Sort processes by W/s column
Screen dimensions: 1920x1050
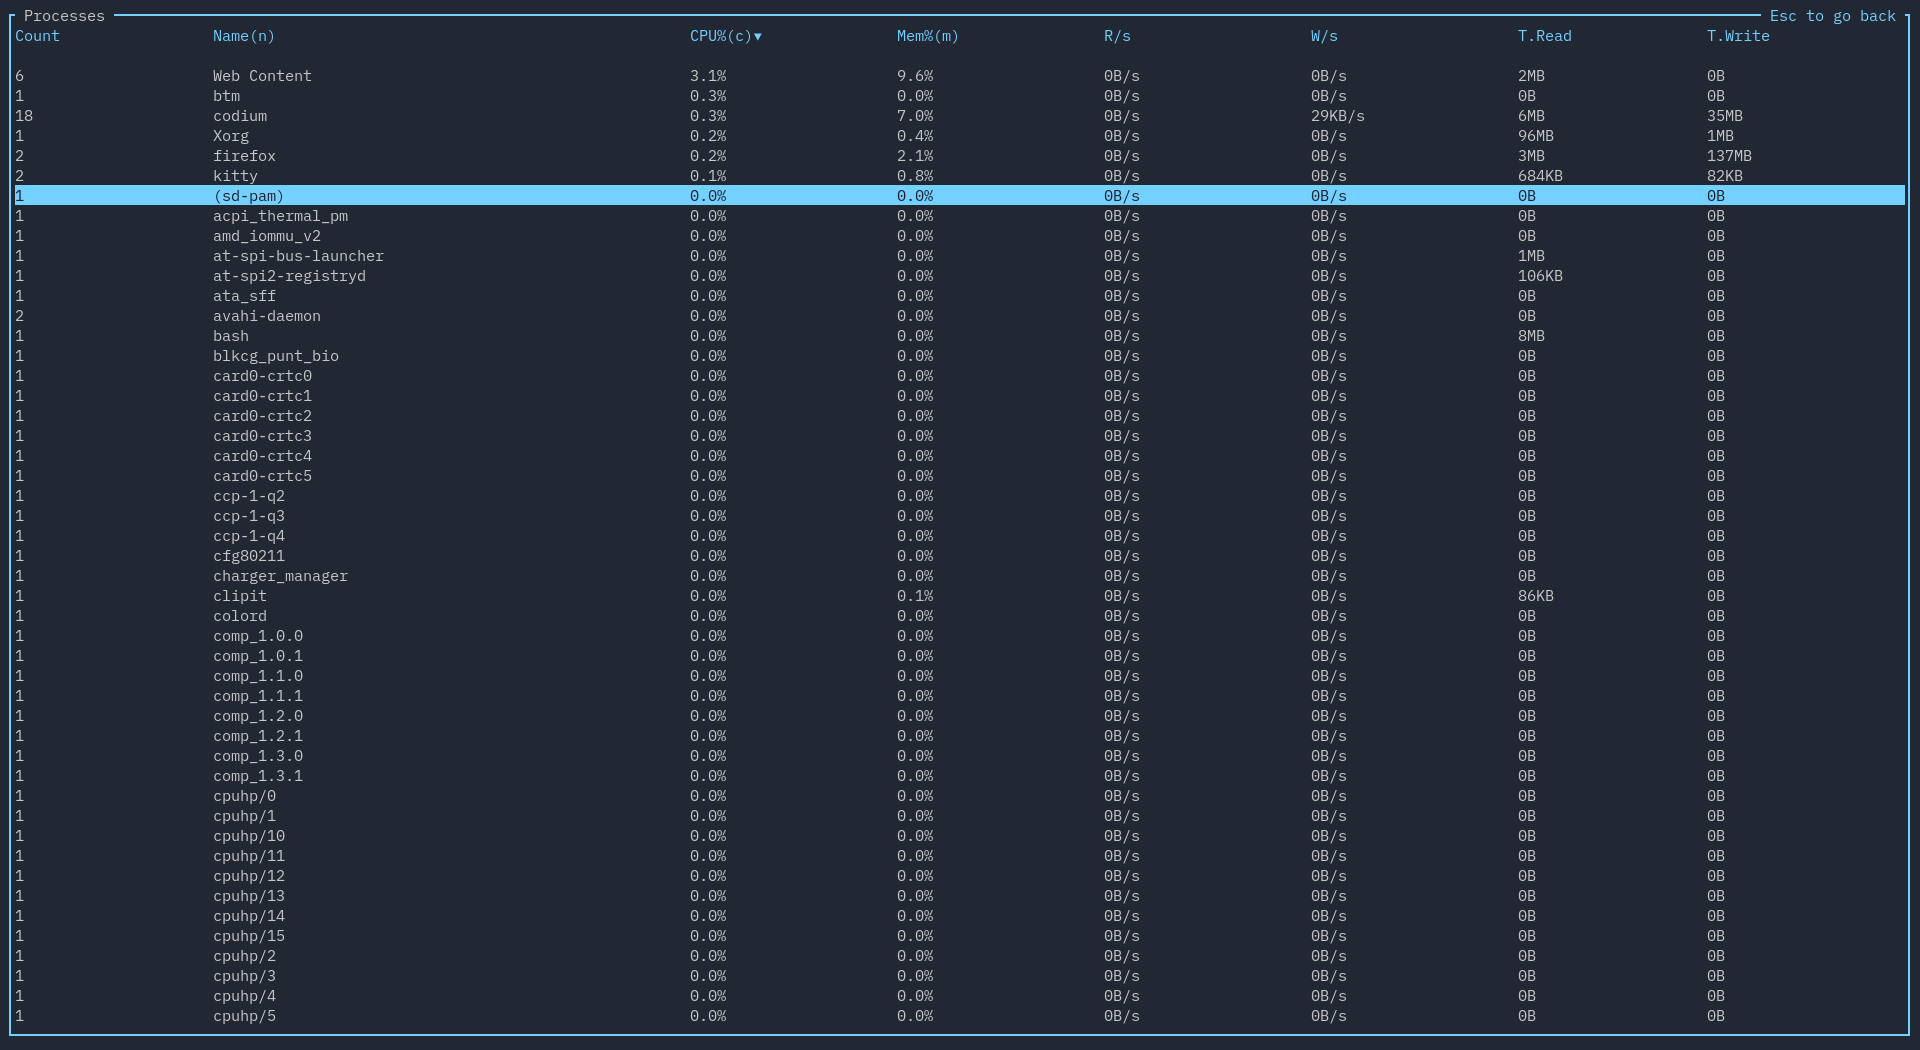(x=1324, y=36)
